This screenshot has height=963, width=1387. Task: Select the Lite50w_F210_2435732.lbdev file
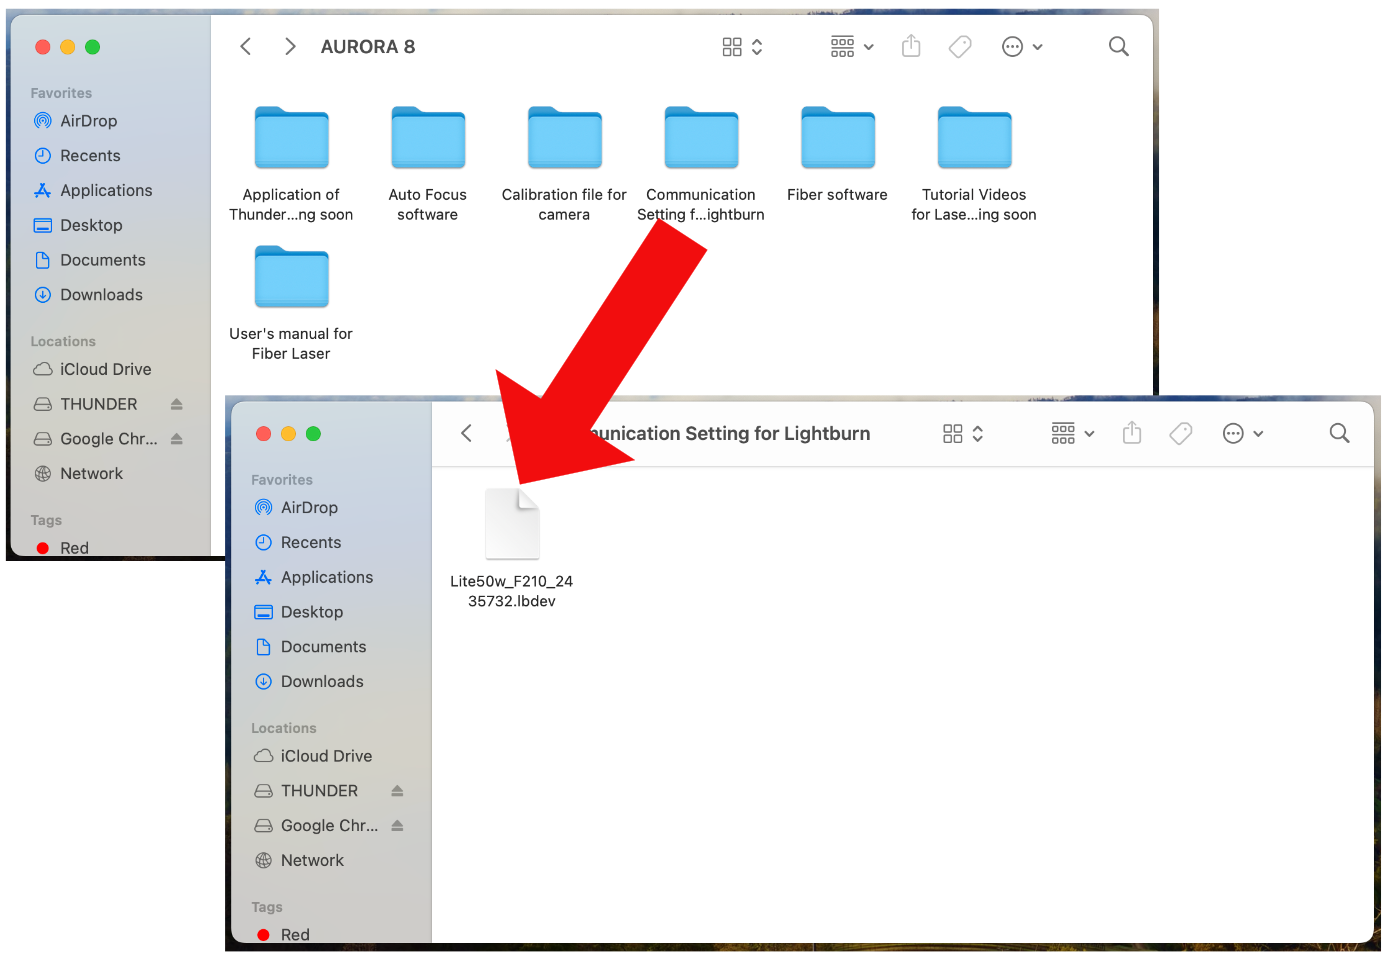tap(513, 524)
